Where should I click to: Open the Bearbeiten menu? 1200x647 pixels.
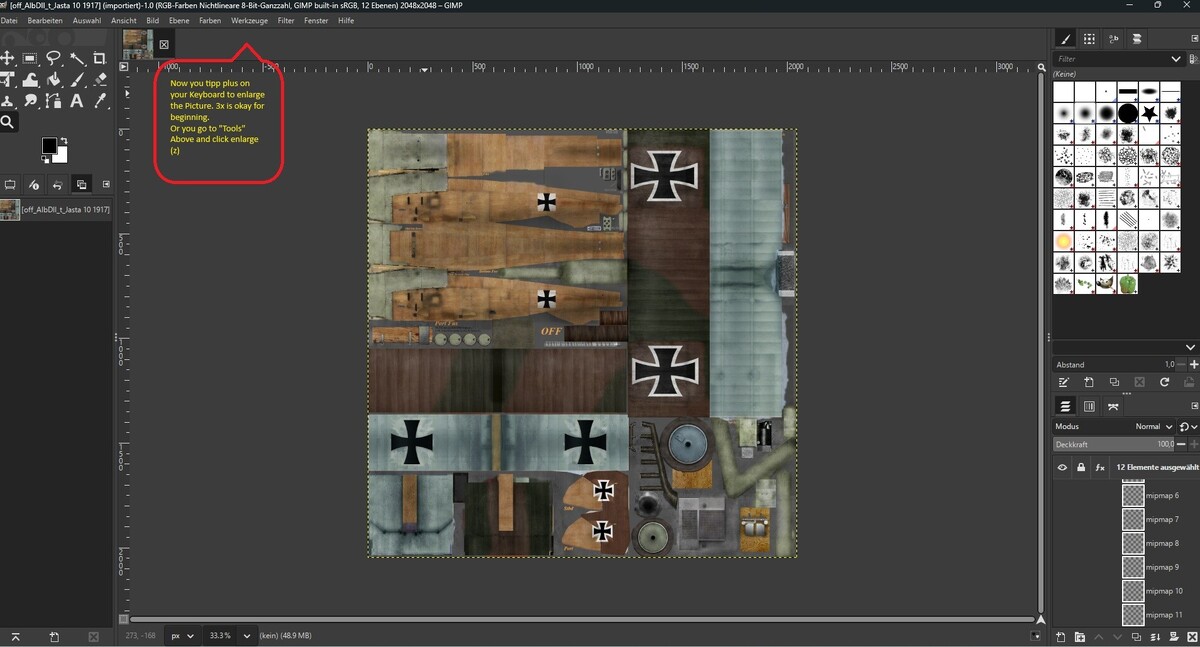coord(45,20)
